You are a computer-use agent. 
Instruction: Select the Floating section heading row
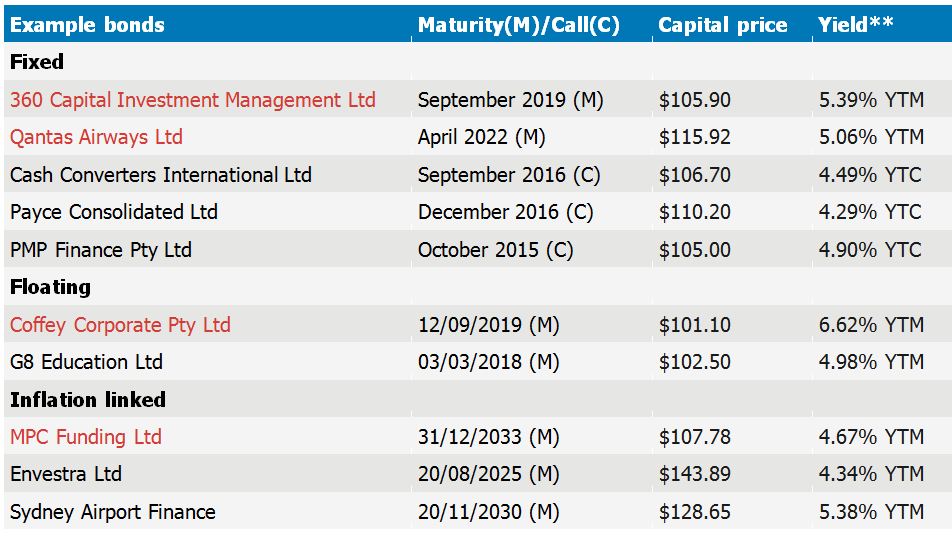click(x=50, y=287)
